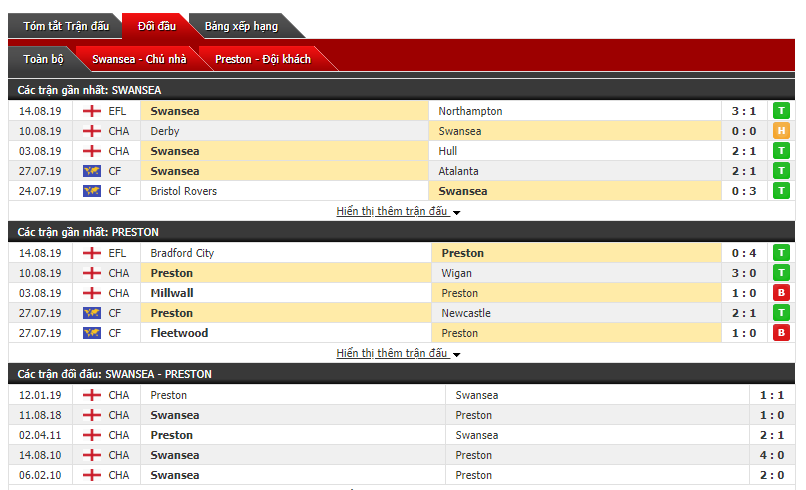Click England flag on 11.08.18 head-to-head row
The image size is (806, 490).
point(91,414)
